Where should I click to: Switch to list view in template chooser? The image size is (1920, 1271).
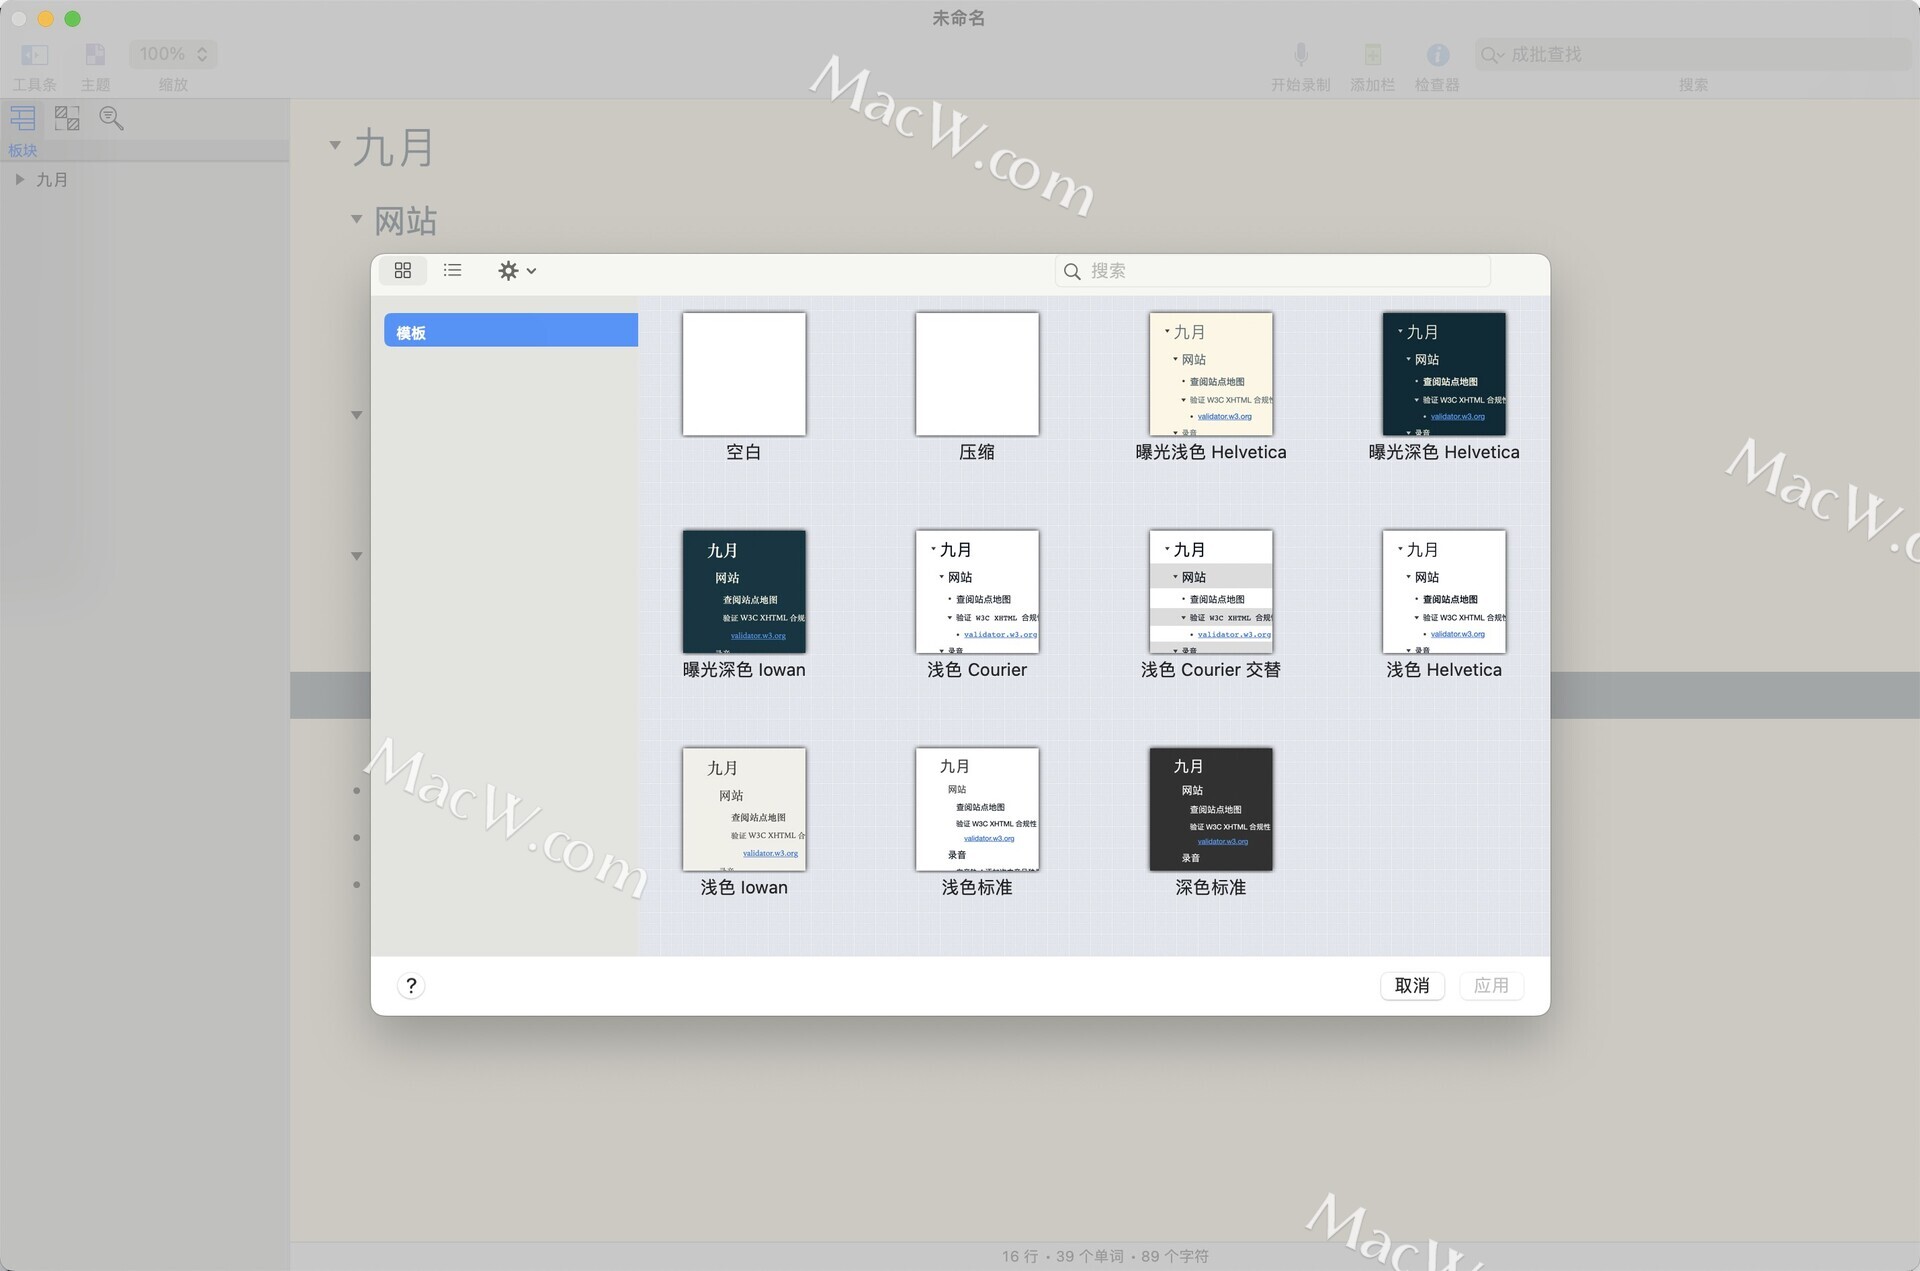(x=452, y=270)
